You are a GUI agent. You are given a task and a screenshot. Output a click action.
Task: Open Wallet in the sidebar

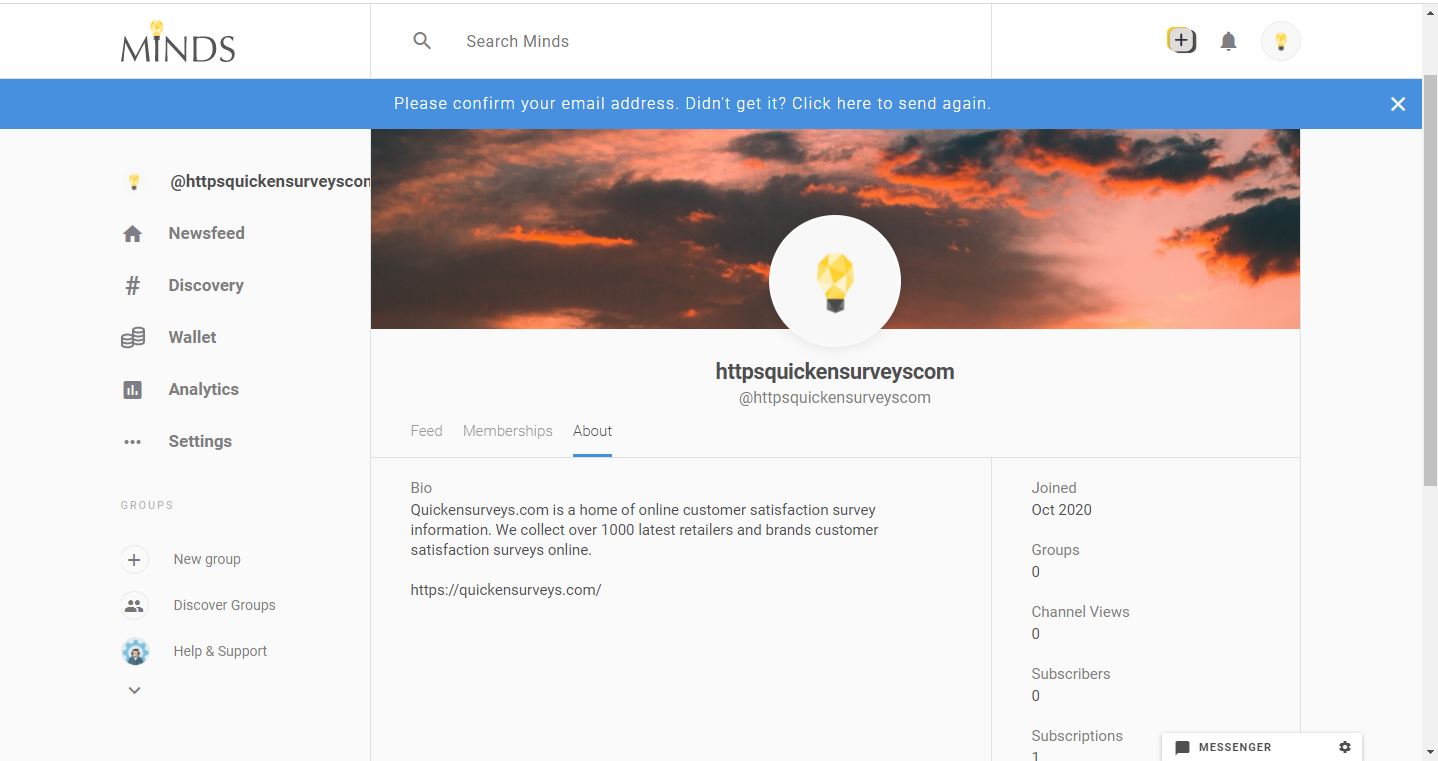[x=192, y=337]
